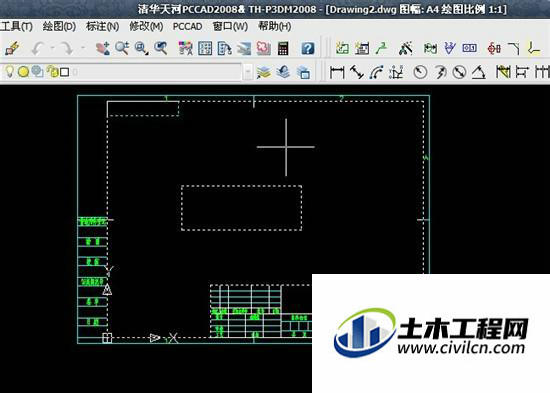Open the Undo history dropdown arrow
This screenshot has width=550, height=393.
(x=52, y=48)
